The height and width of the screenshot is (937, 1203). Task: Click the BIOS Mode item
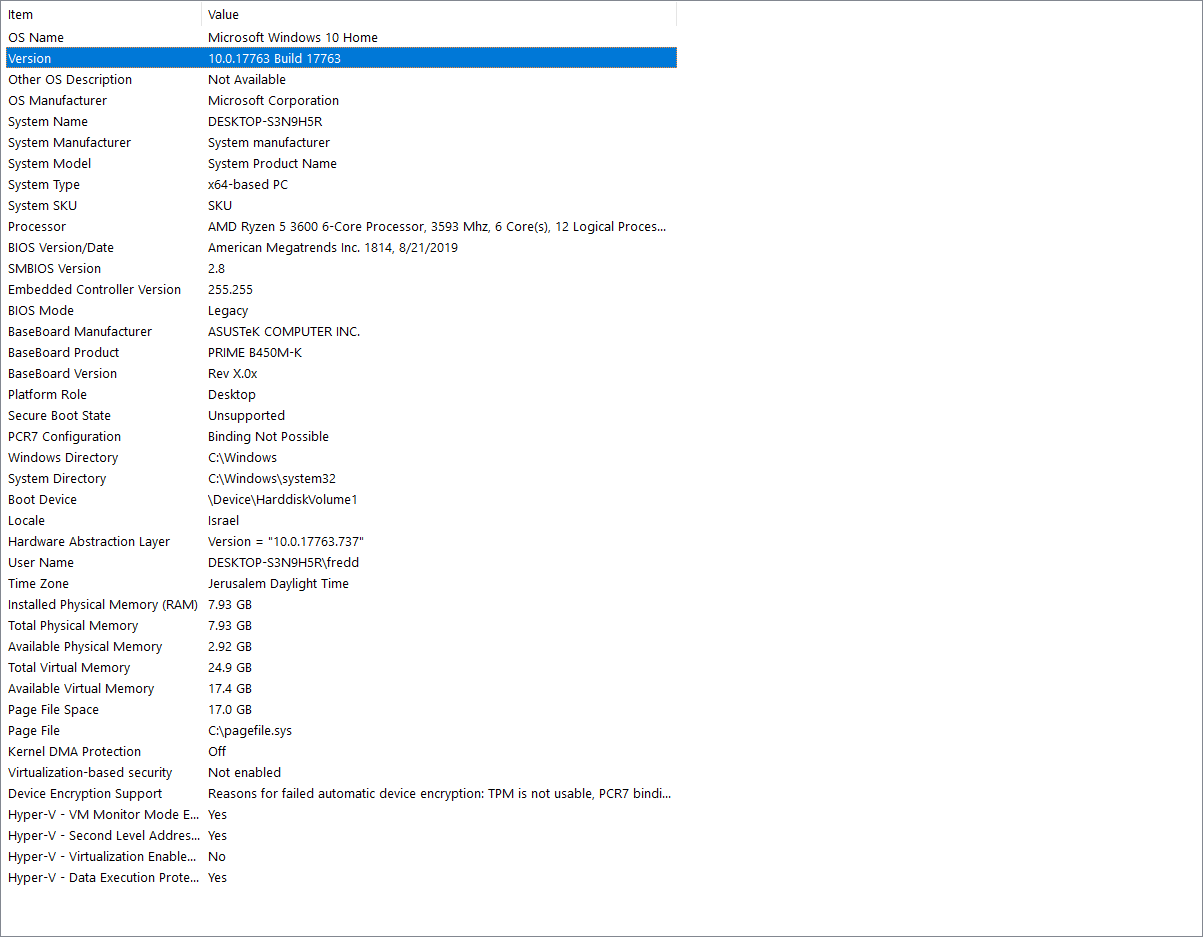click(x=41, y=311)
